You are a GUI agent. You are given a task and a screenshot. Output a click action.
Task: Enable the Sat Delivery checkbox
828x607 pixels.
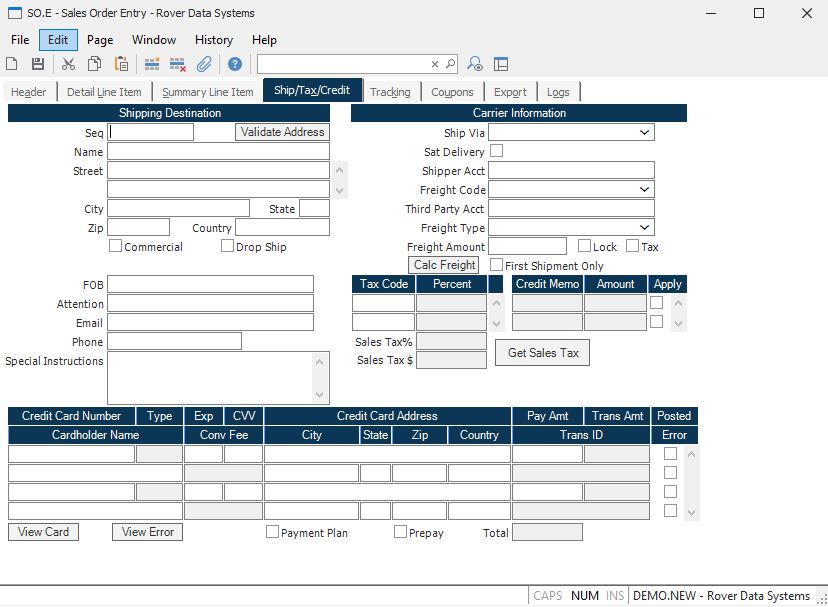(x=496, y=151)
